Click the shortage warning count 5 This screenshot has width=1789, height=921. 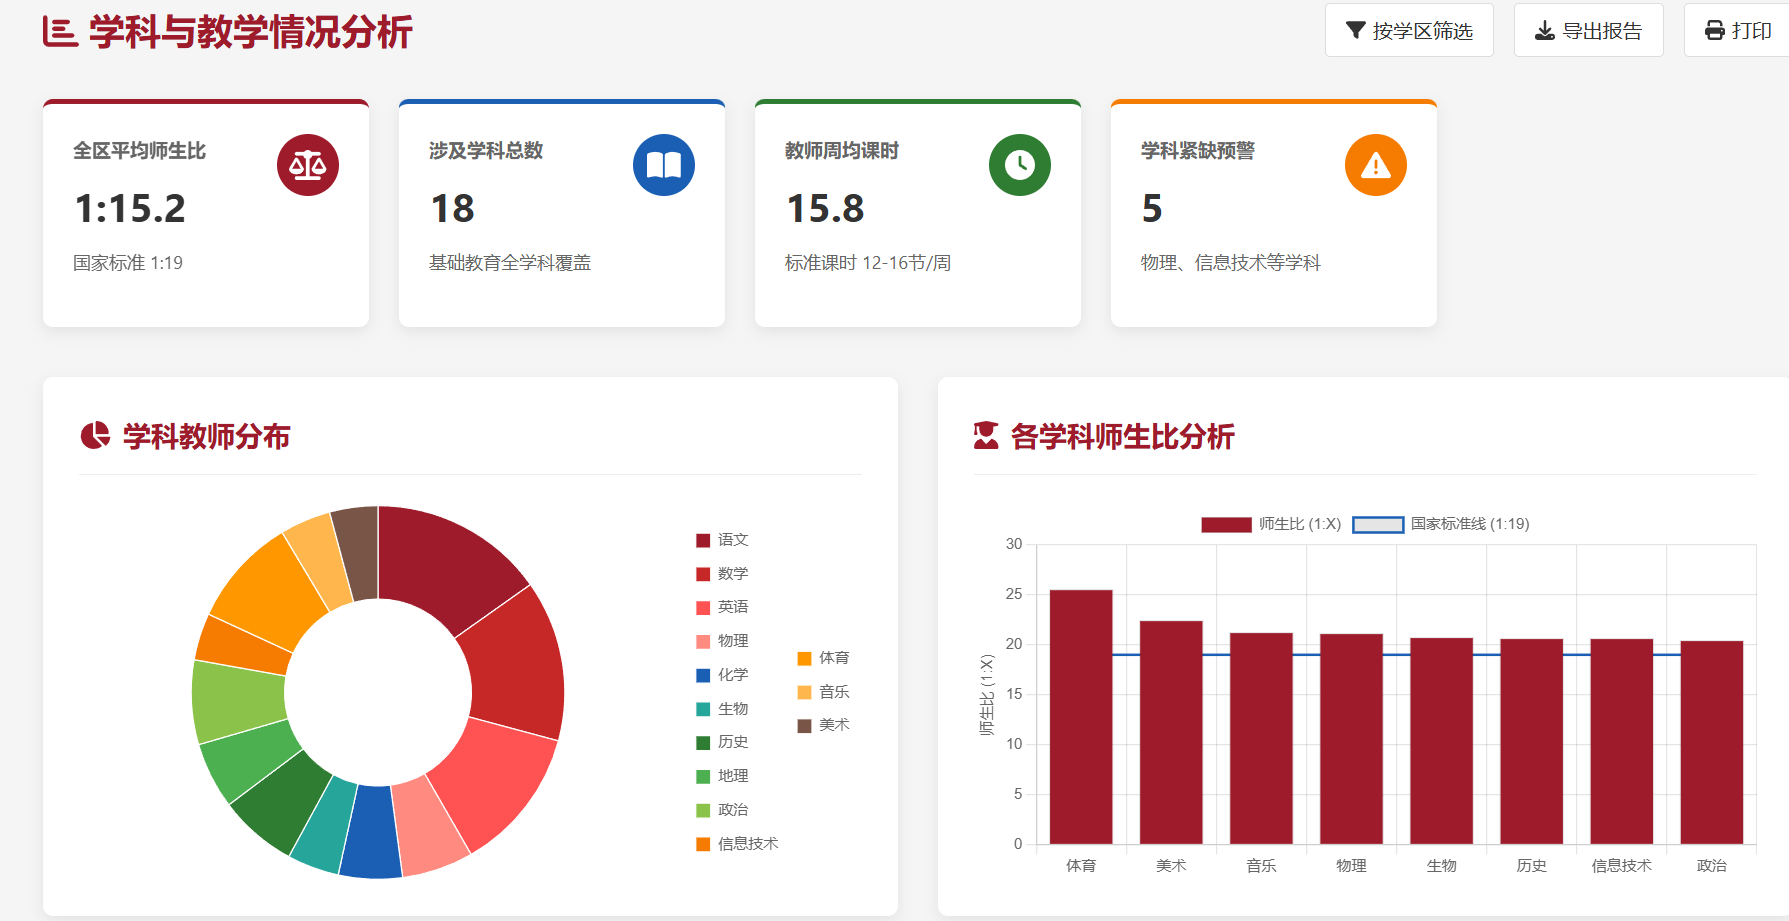click(1152, 209)
